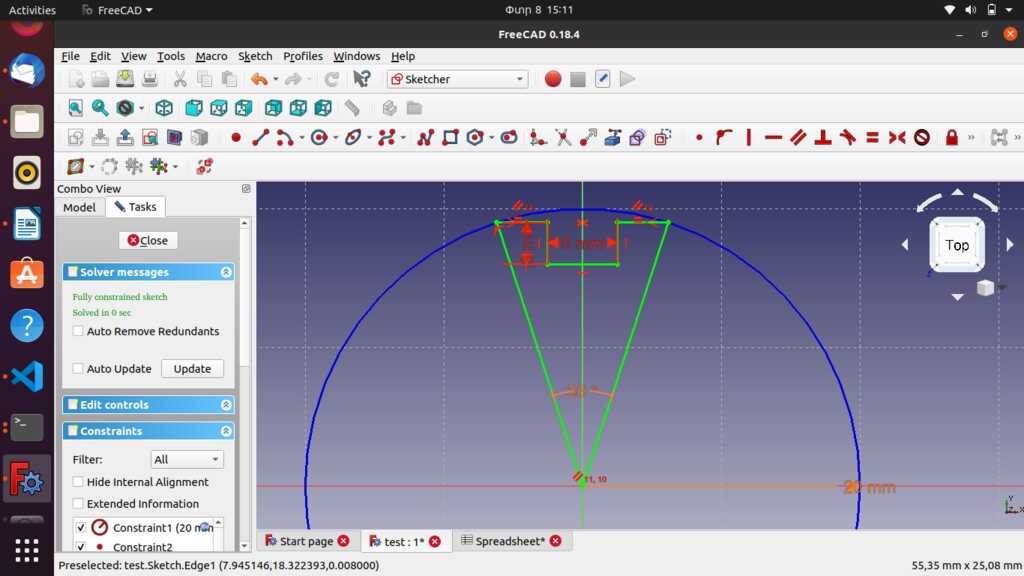
Task: Toggle Auto Remove Redundants checkbox
Action: coord(78,331)
